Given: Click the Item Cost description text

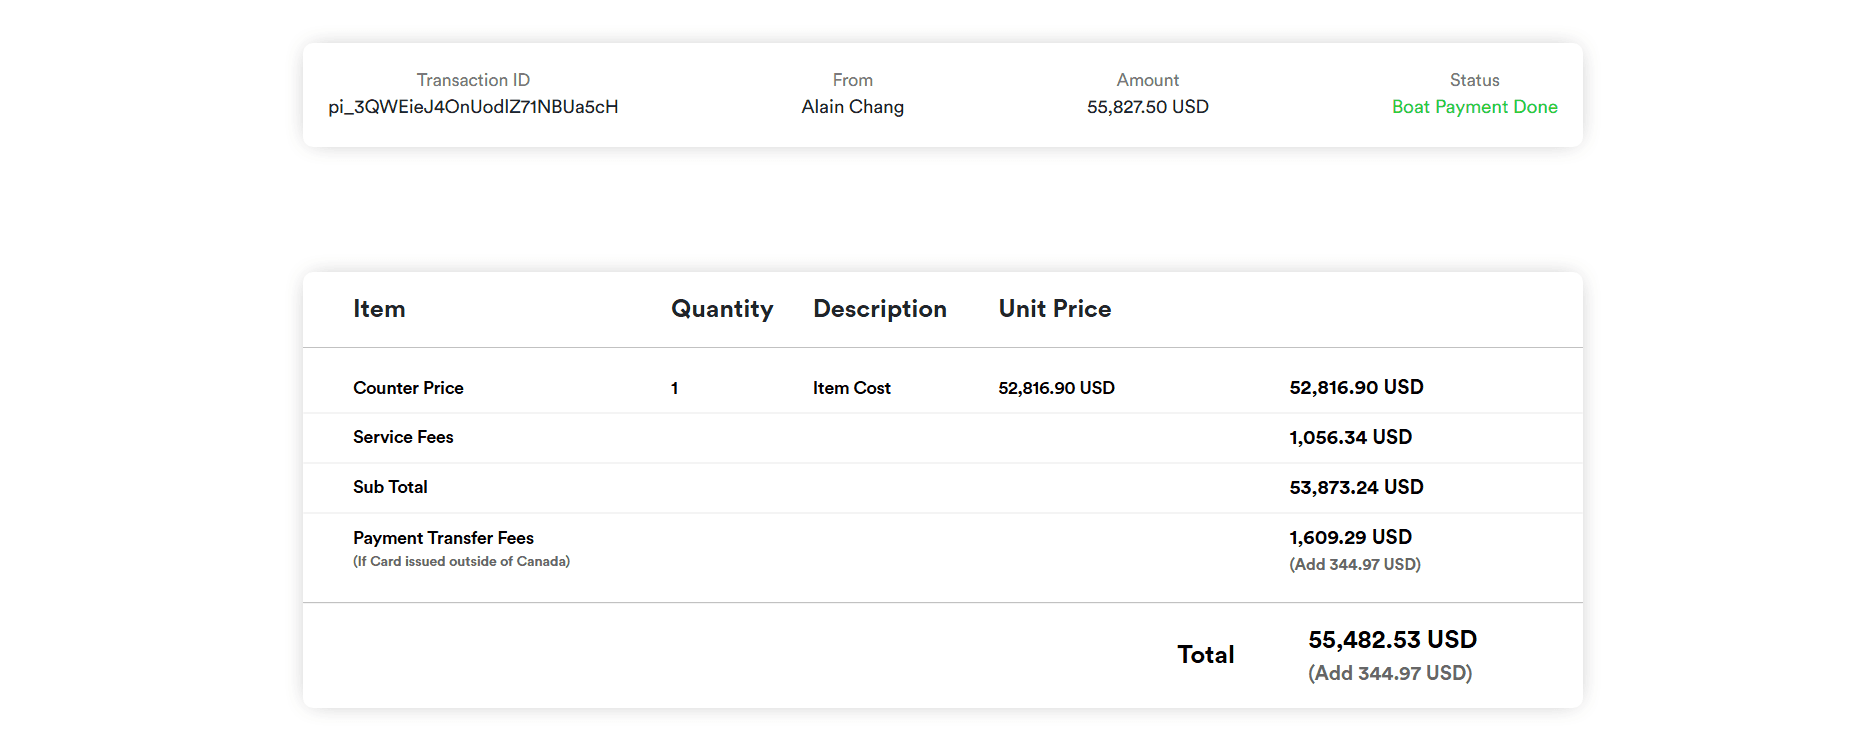Looking at the screenshot, I should pos(851,388).
